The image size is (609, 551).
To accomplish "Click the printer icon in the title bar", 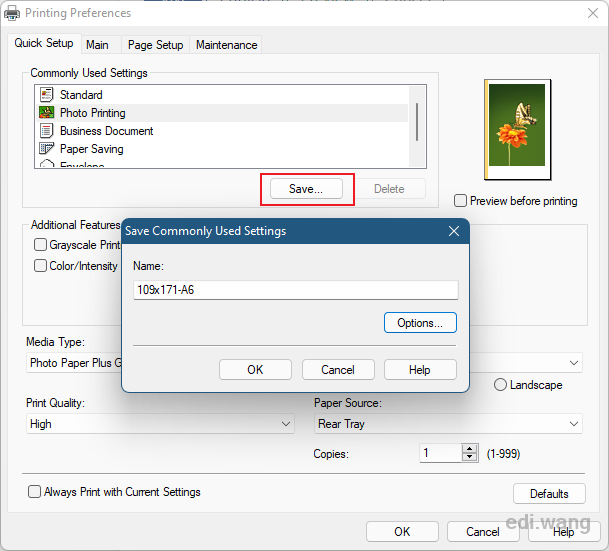I will pos(12,13).
